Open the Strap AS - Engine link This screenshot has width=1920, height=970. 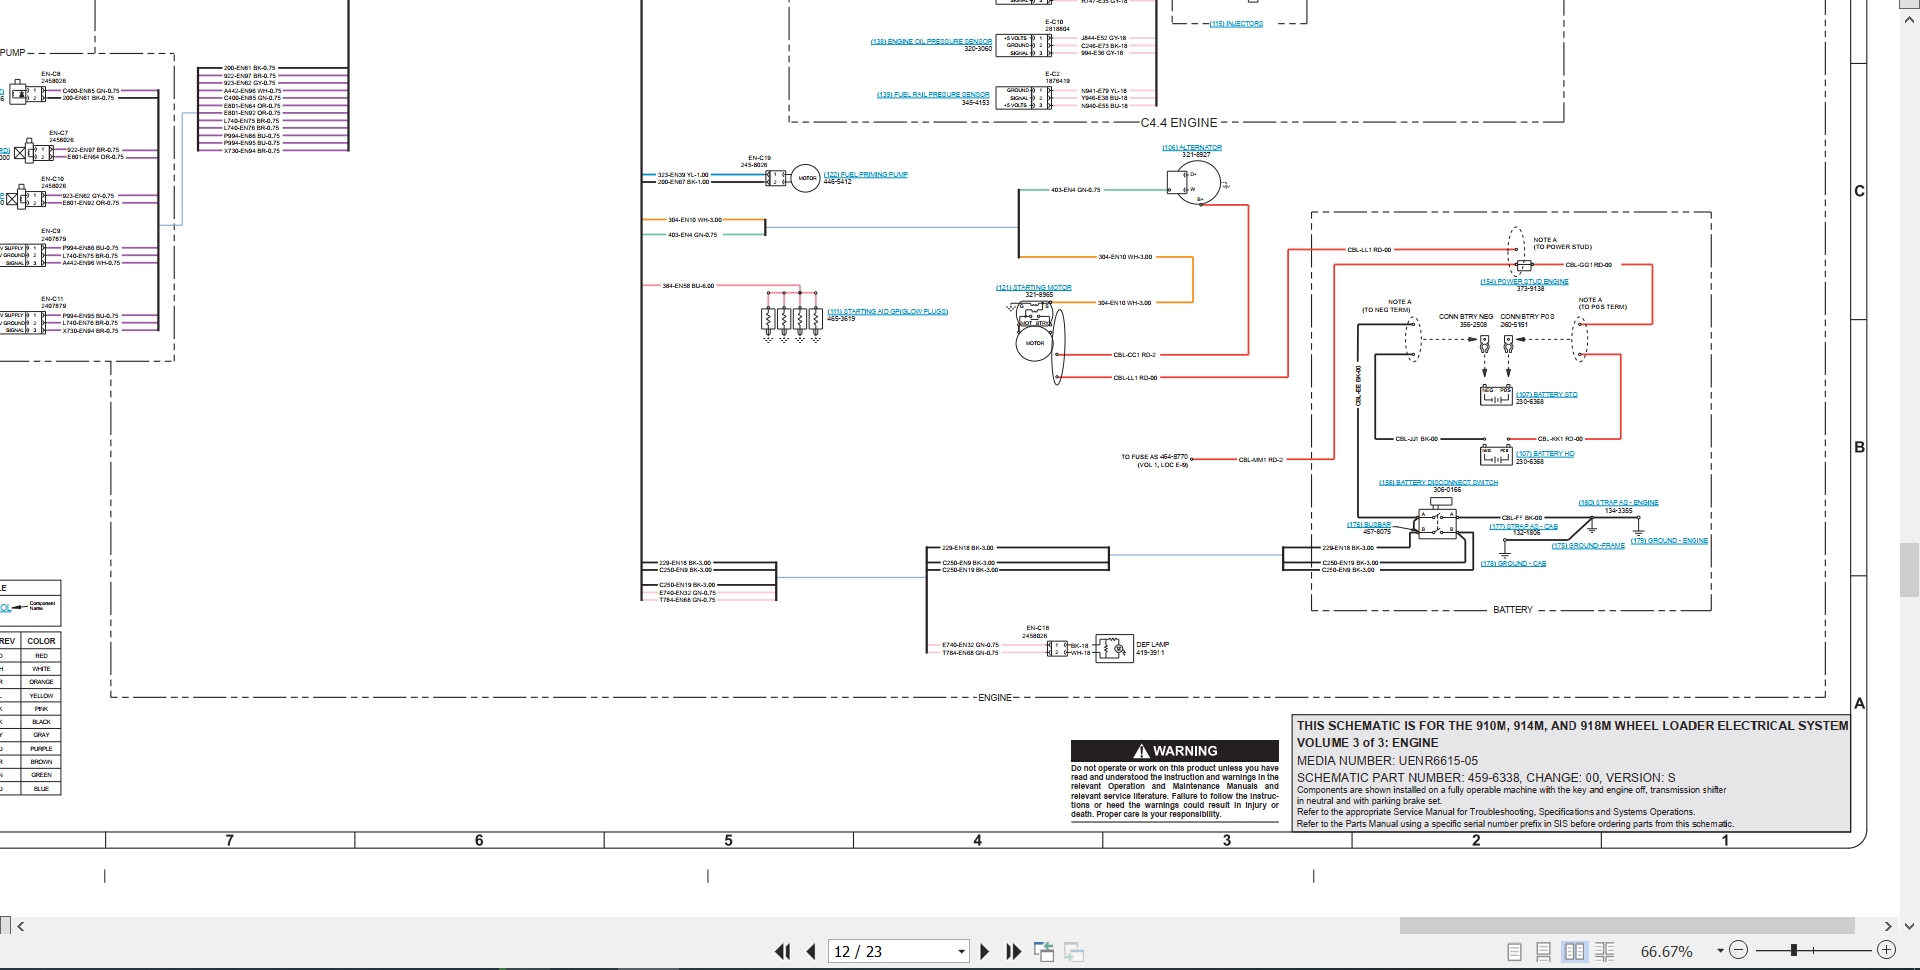pyautogui.click(x=1618, y=503)
